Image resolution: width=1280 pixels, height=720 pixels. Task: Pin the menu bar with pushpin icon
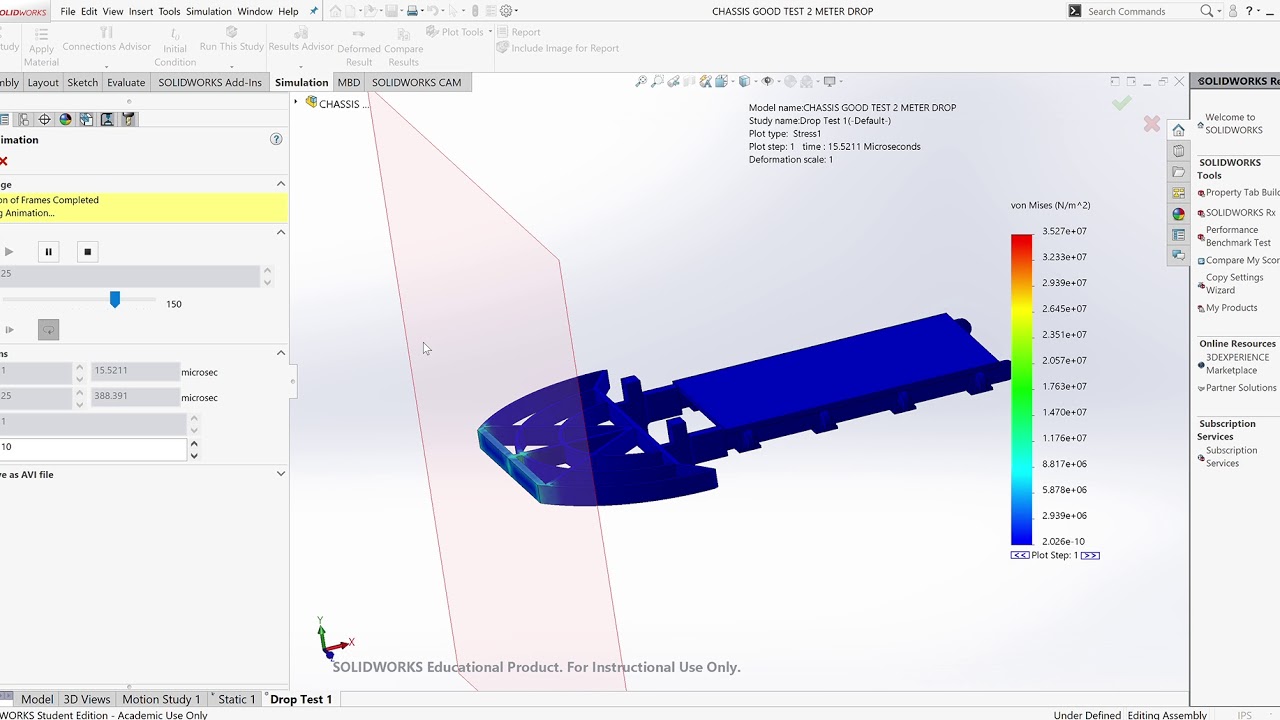point(313,11)
